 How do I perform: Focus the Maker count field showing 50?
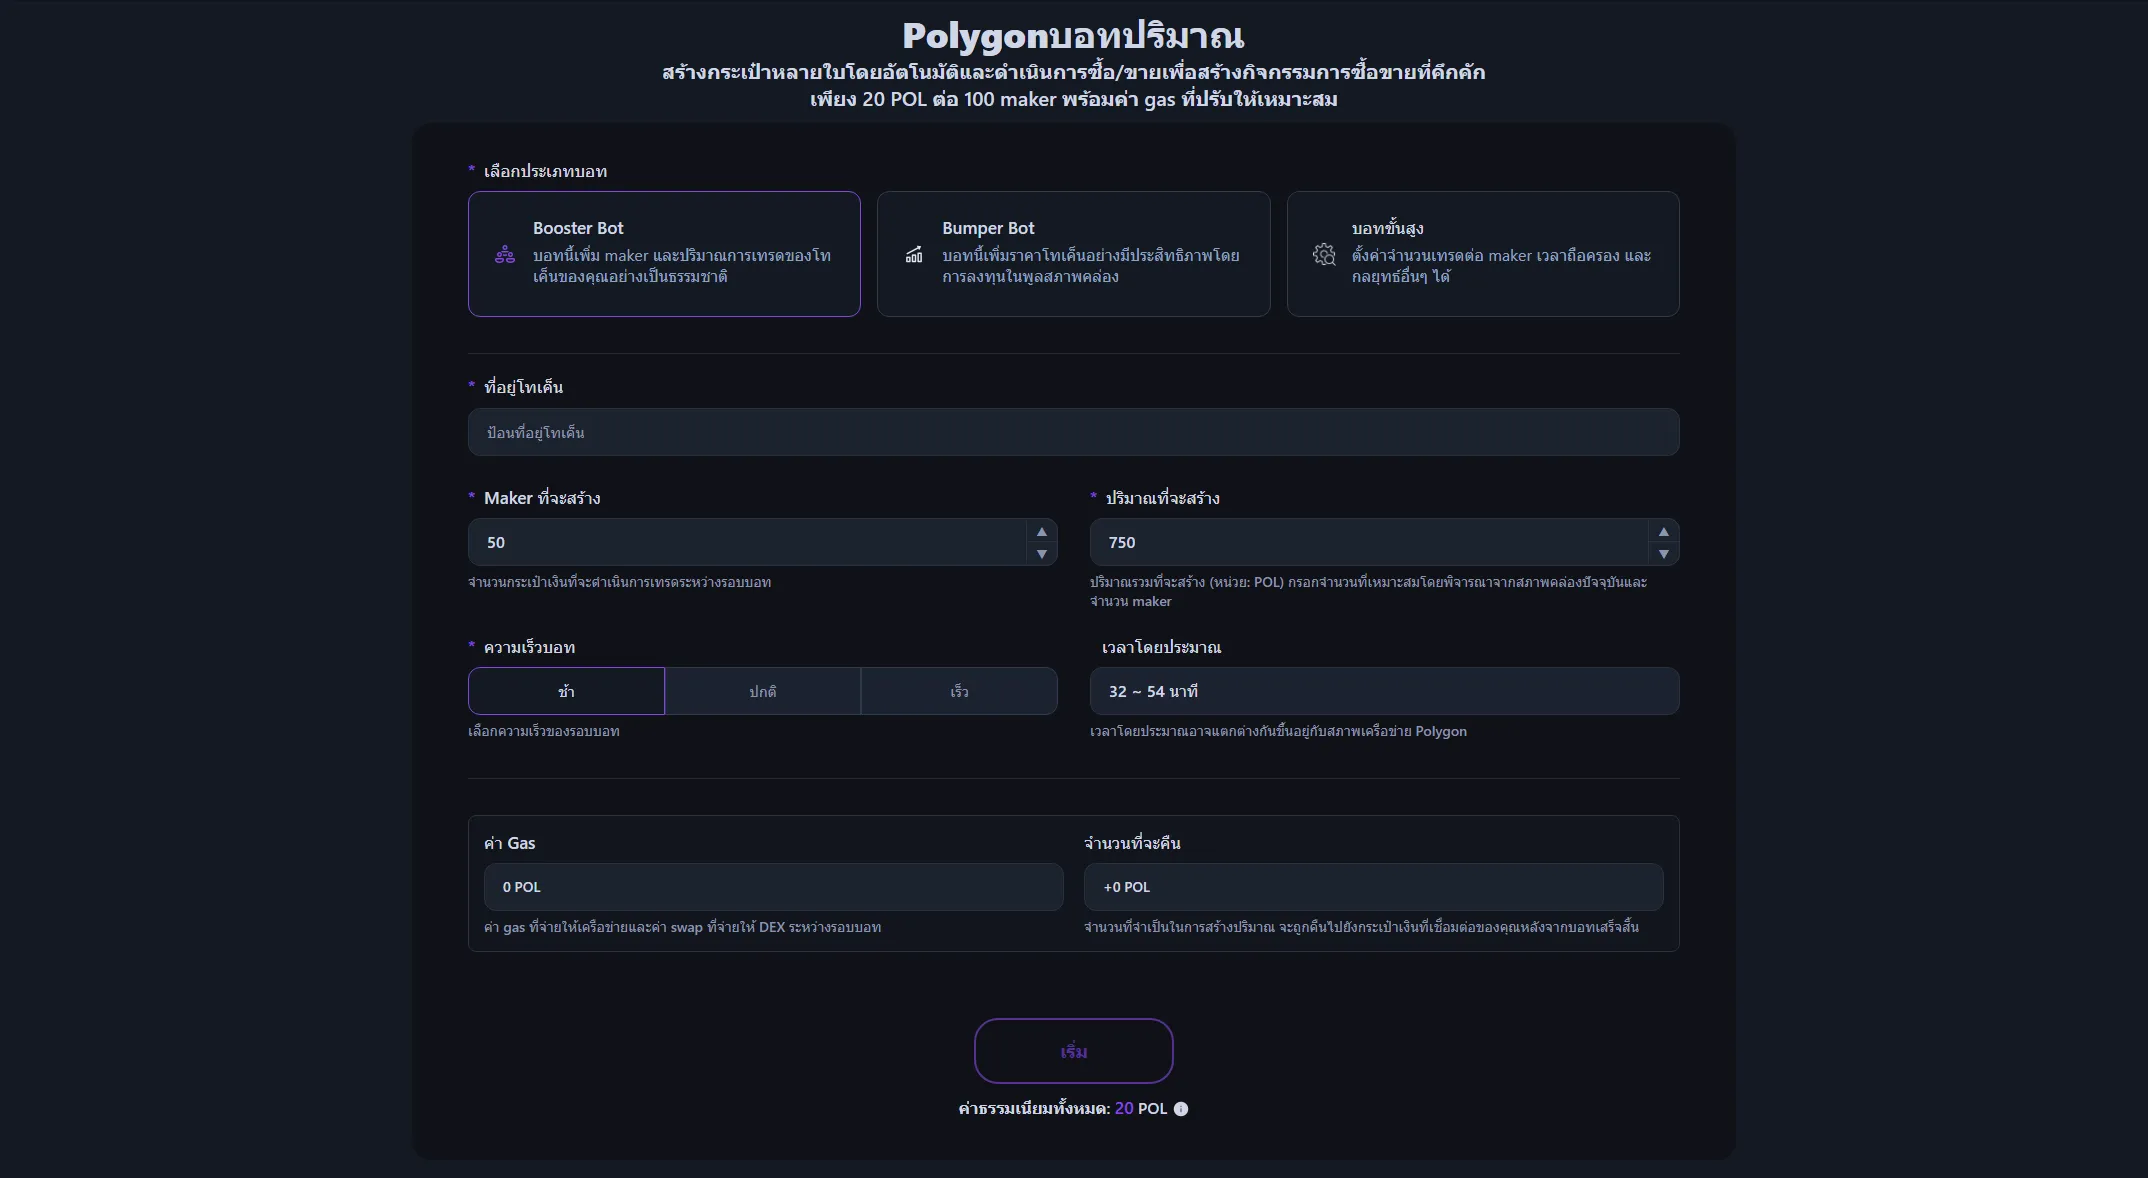[x=745, y=542]
